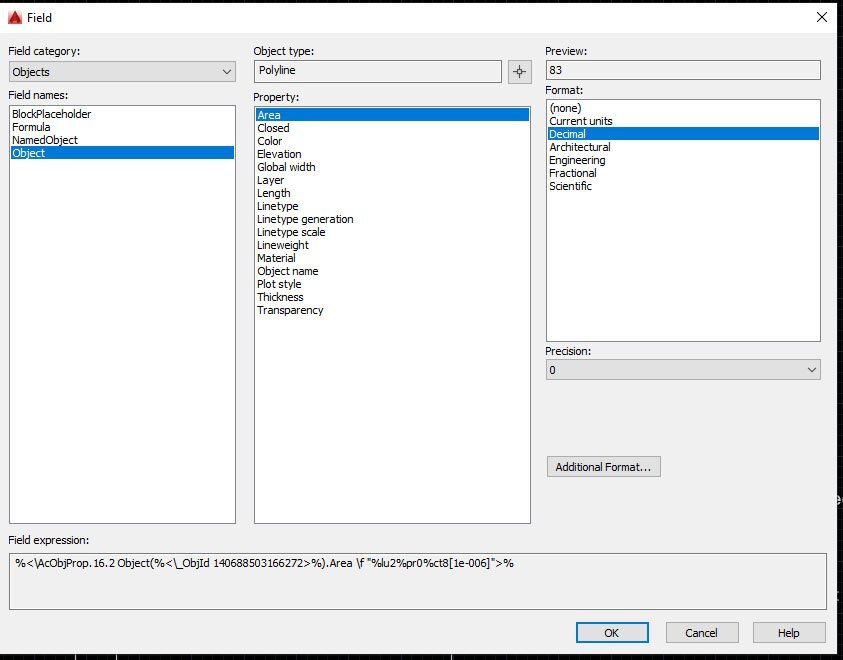Screen dimensions: 843x660
Task: Expand the Precision dropdown
Action: [x=683, y=370]
